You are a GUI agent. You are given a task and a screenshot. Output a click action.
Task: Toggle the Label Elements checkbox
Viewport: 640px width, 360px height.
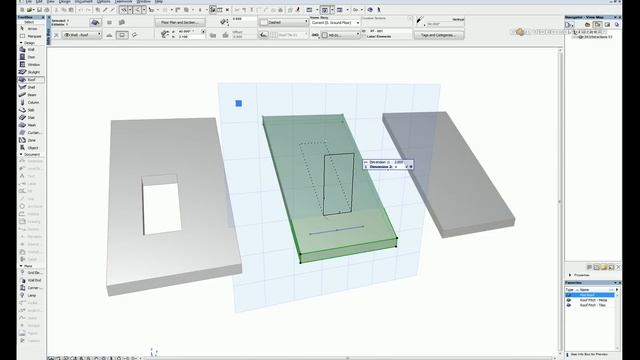click(x=364, y=36)
